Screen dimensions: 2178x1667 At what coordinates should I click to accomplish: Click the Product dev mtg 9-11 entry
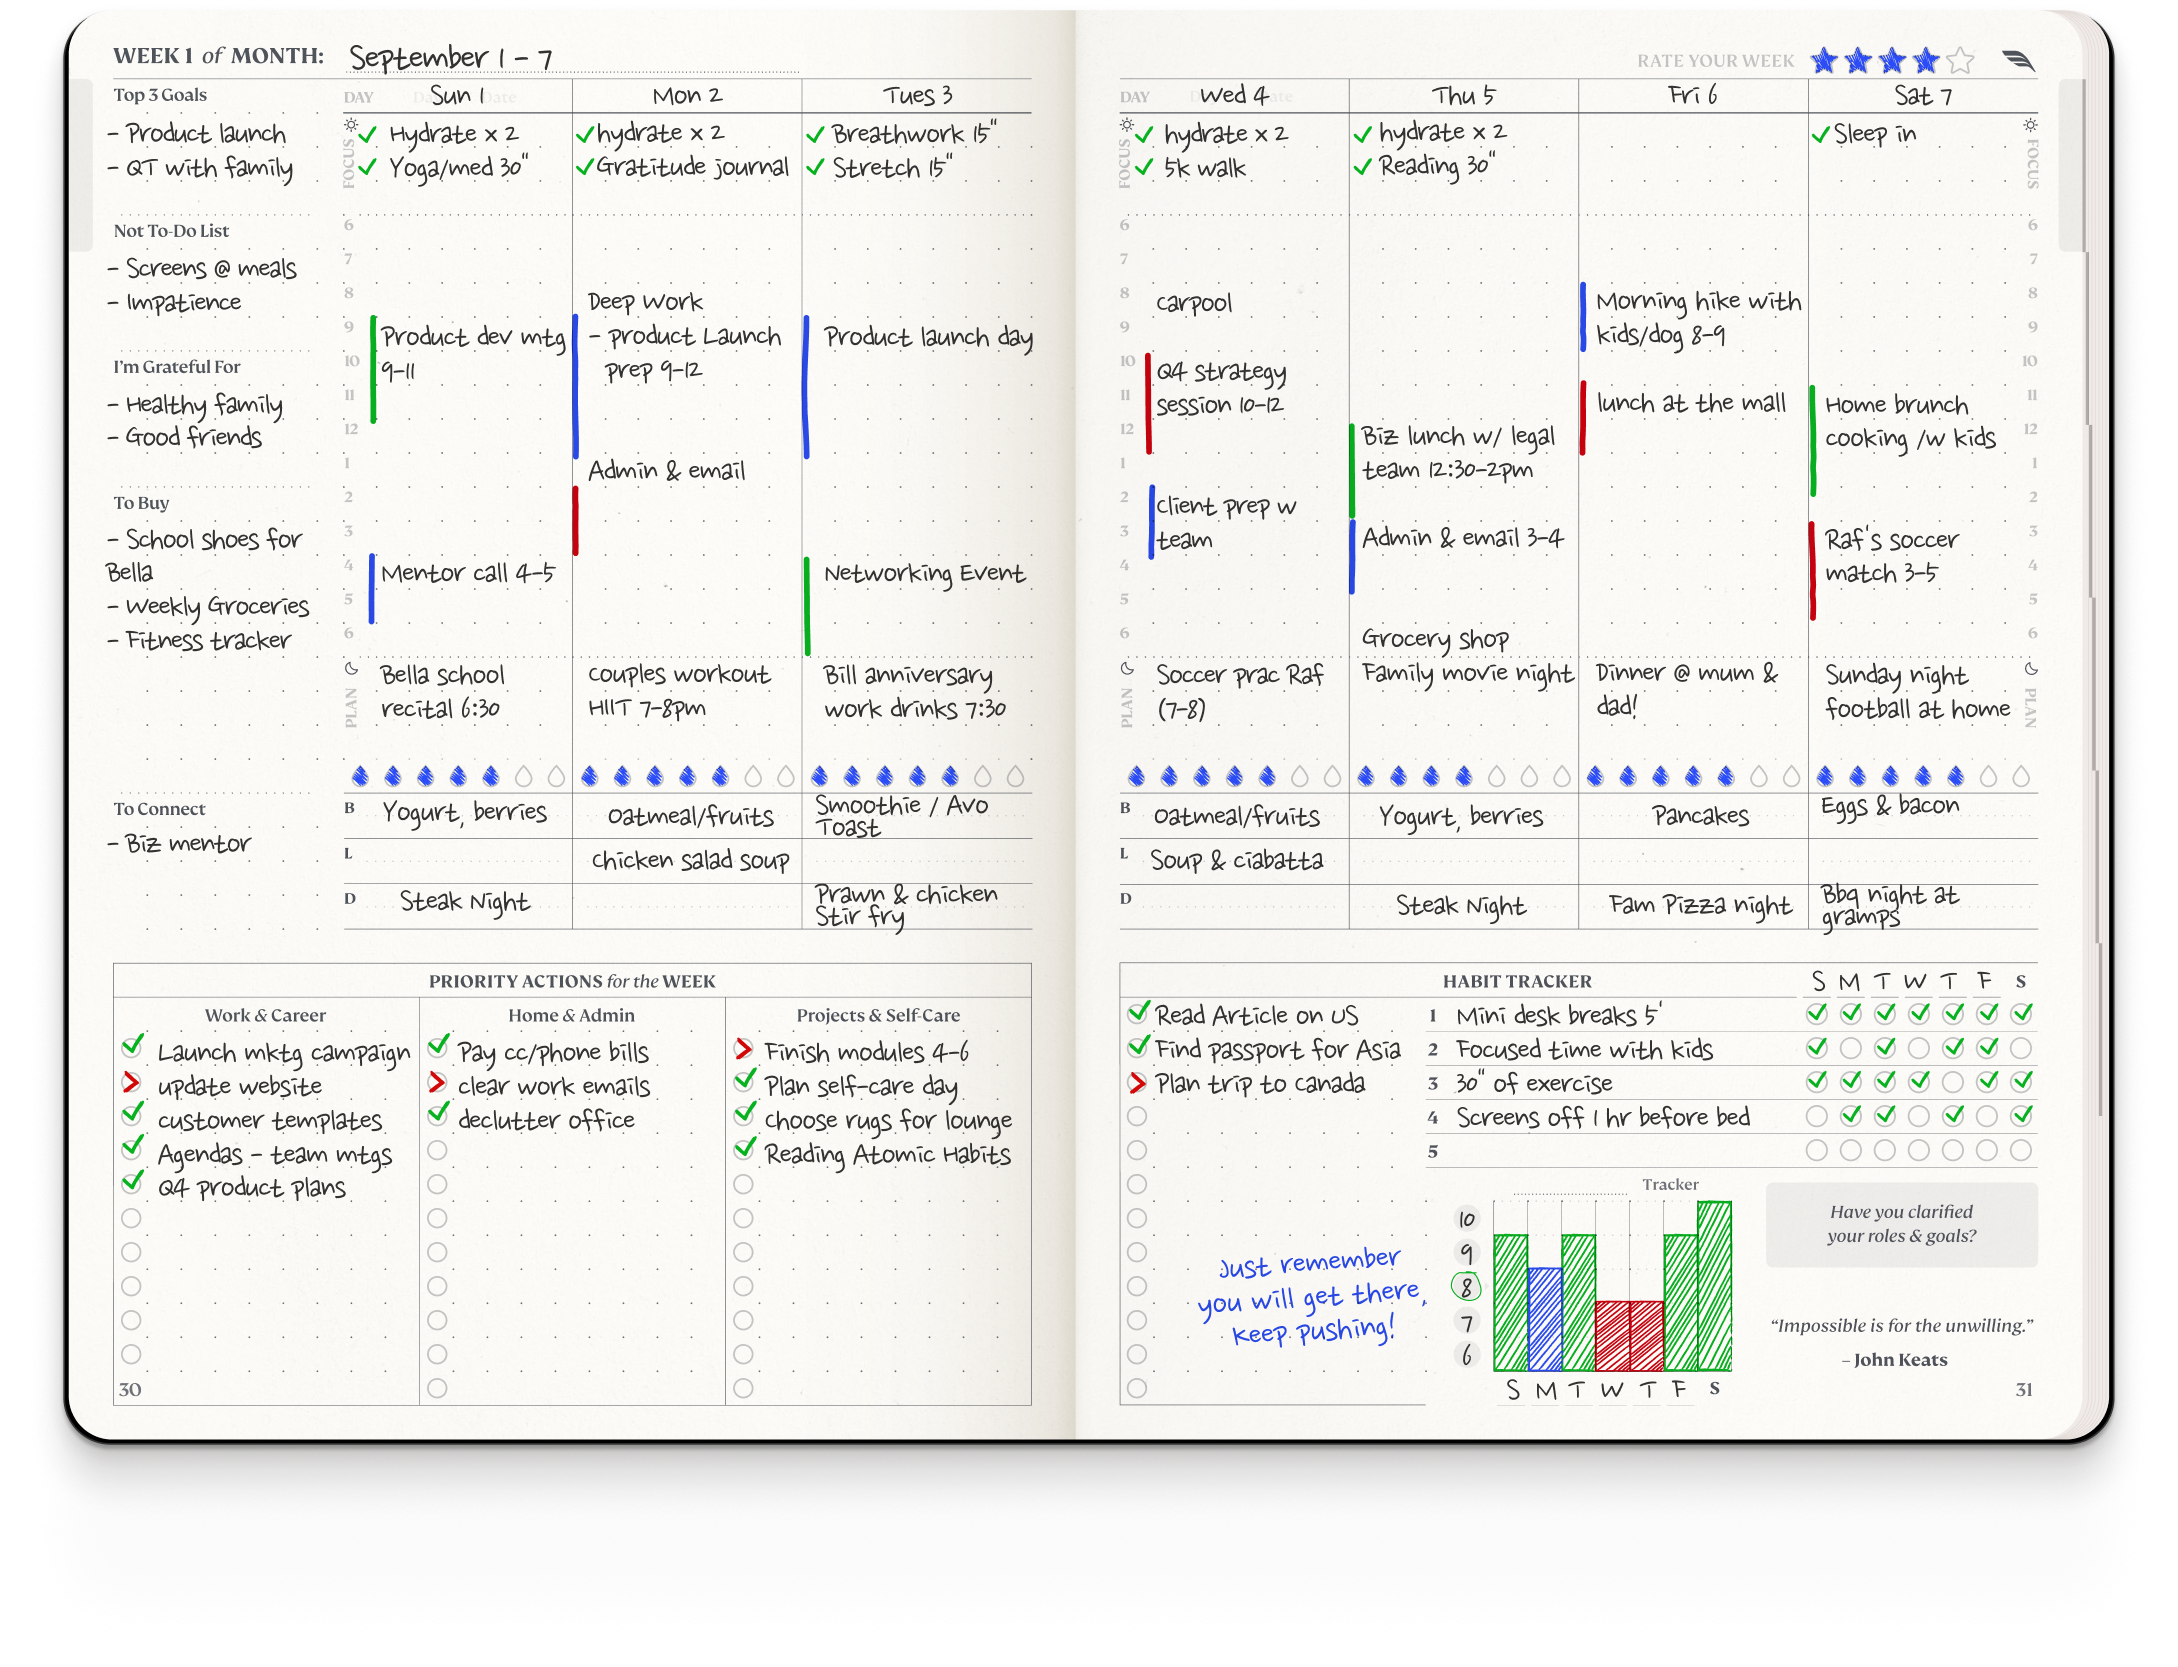tap(472, 353)
